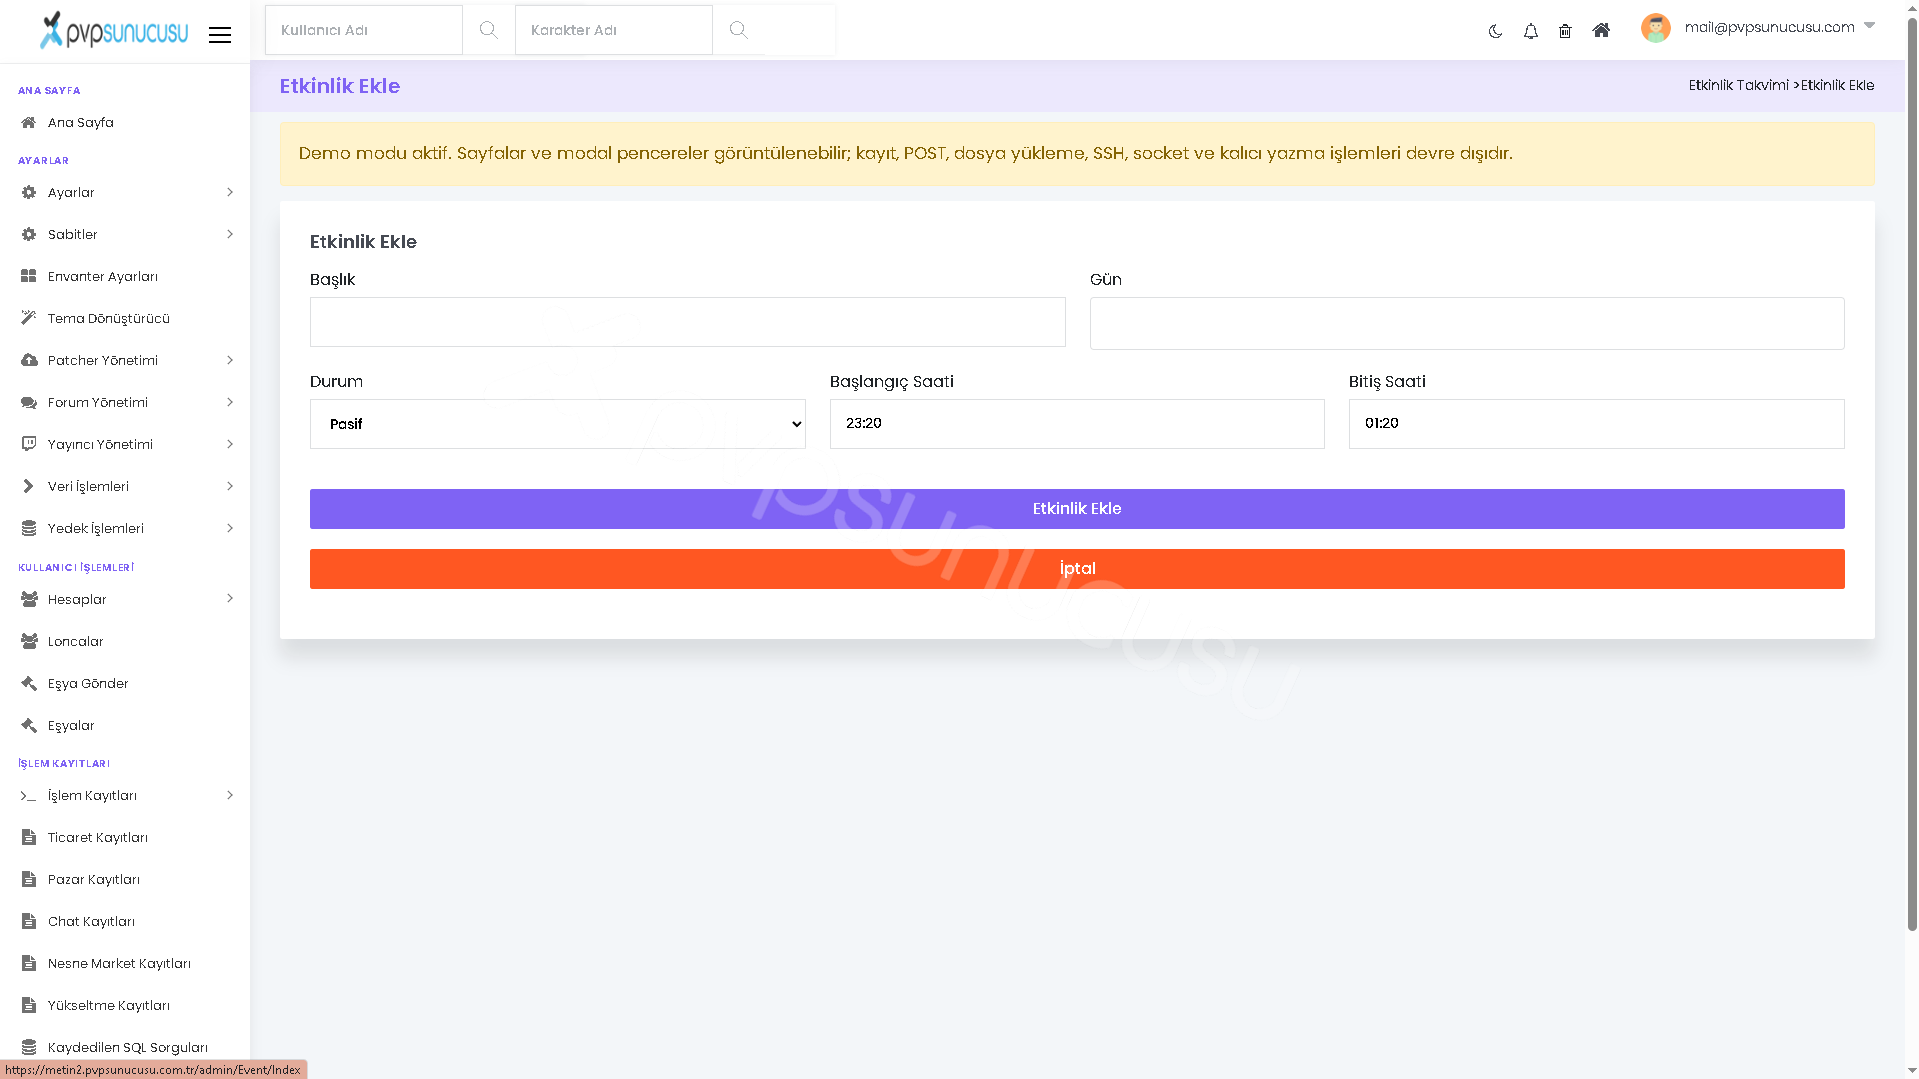The image size is (1919, 1079).
Task: Click the search icon beside Kullanıcı Adı
Action: (x=488, y=30)
